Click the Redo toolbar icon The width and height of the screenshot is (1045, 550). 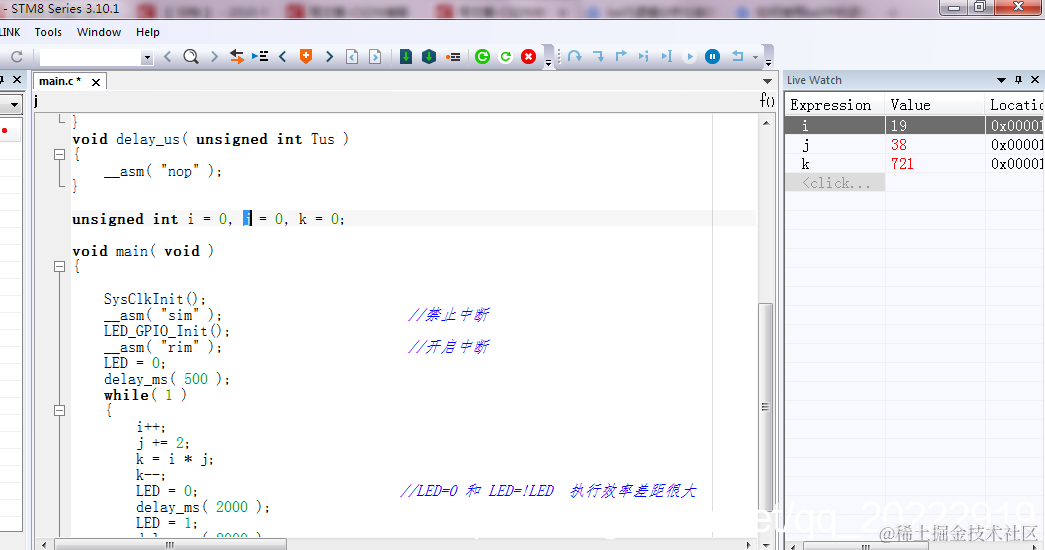17,57
